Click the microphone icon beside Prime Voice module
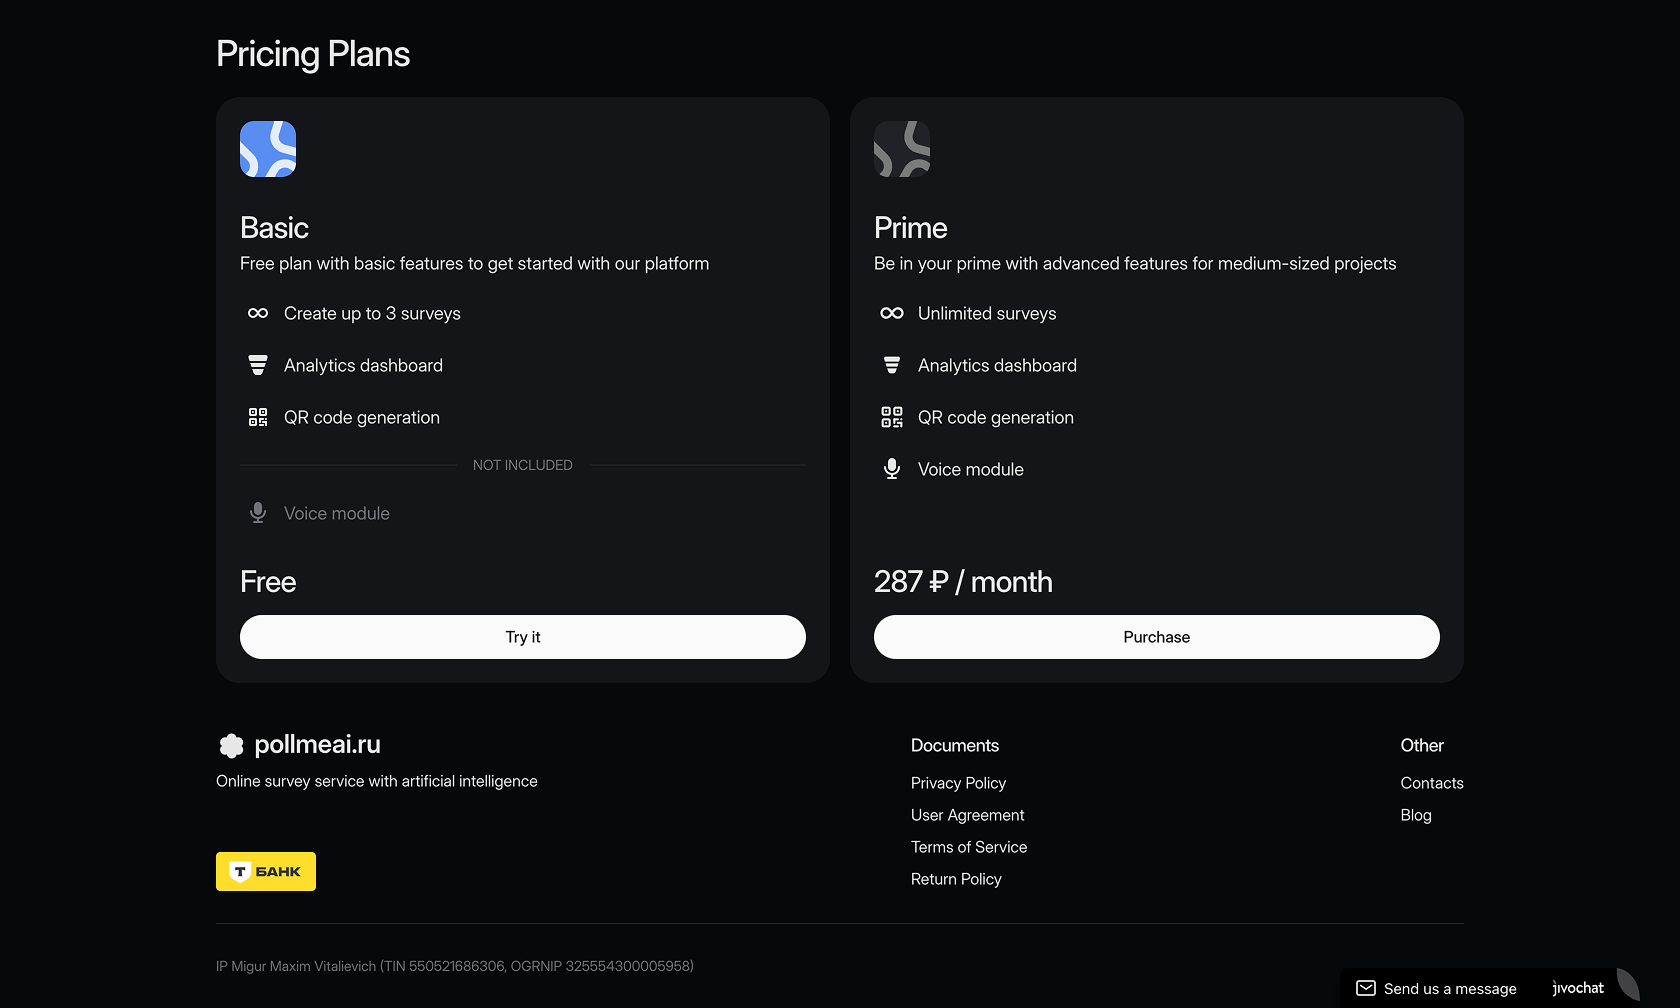Viewport: 1680px width, 1008px height. [892, 469]
